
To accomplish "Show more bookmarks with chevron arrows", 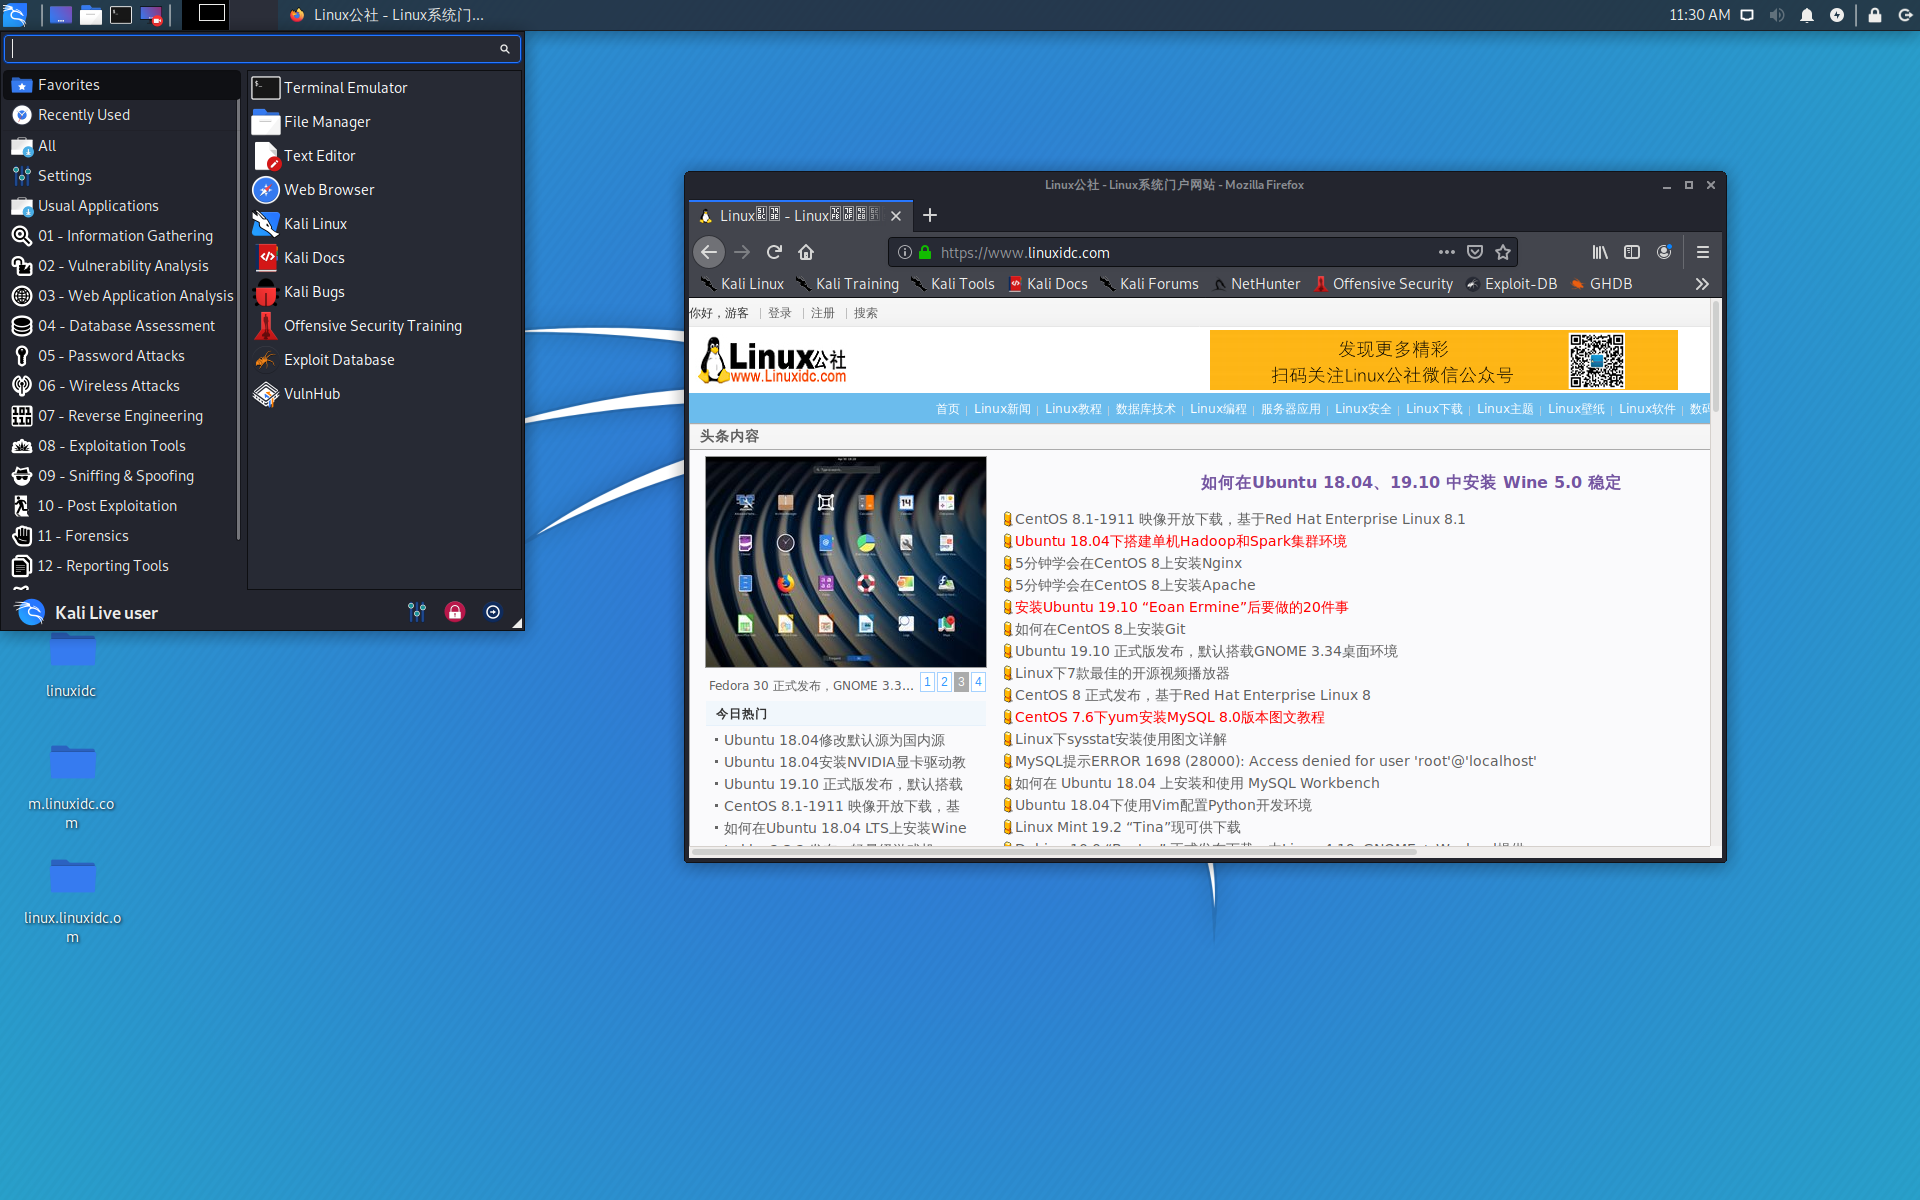I will 1702,284.
